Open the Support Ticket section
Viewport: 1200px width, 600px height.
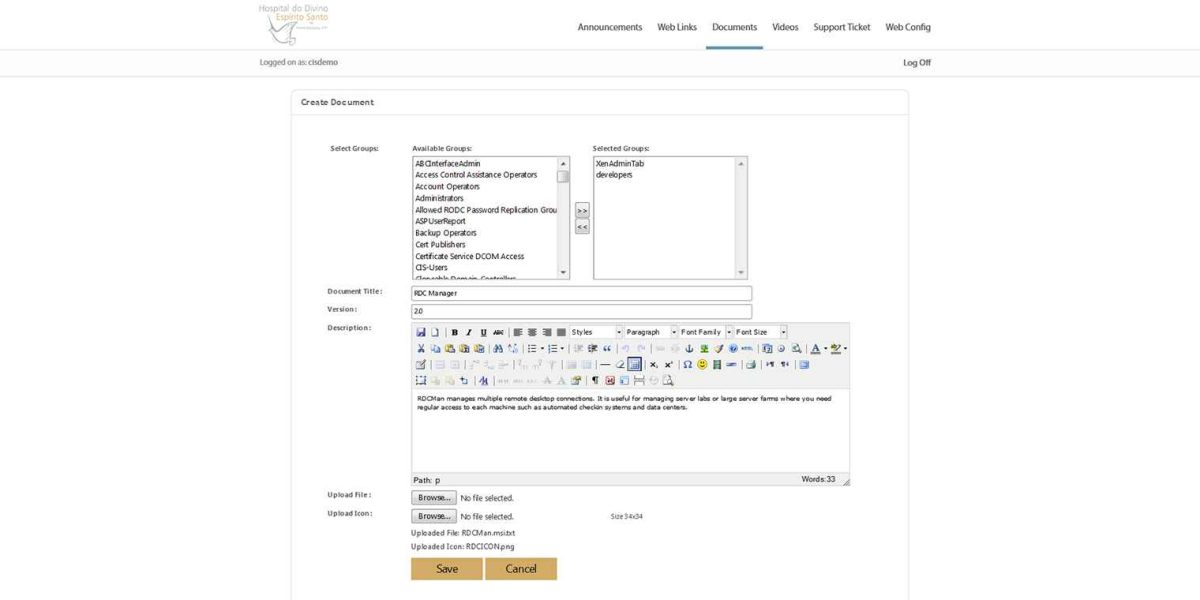tap(840, 27)
